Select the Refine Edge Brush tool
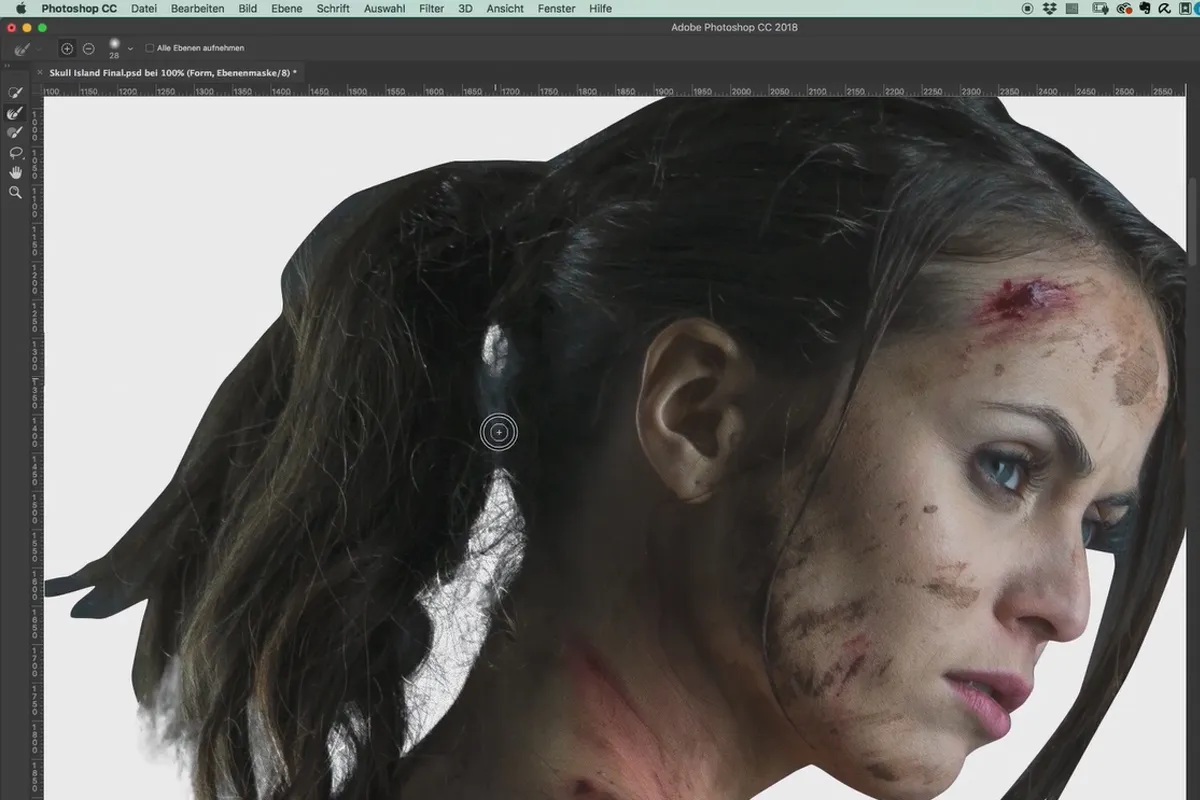The width and height of the screenshot is (1200, 800). tap(15, 112)
